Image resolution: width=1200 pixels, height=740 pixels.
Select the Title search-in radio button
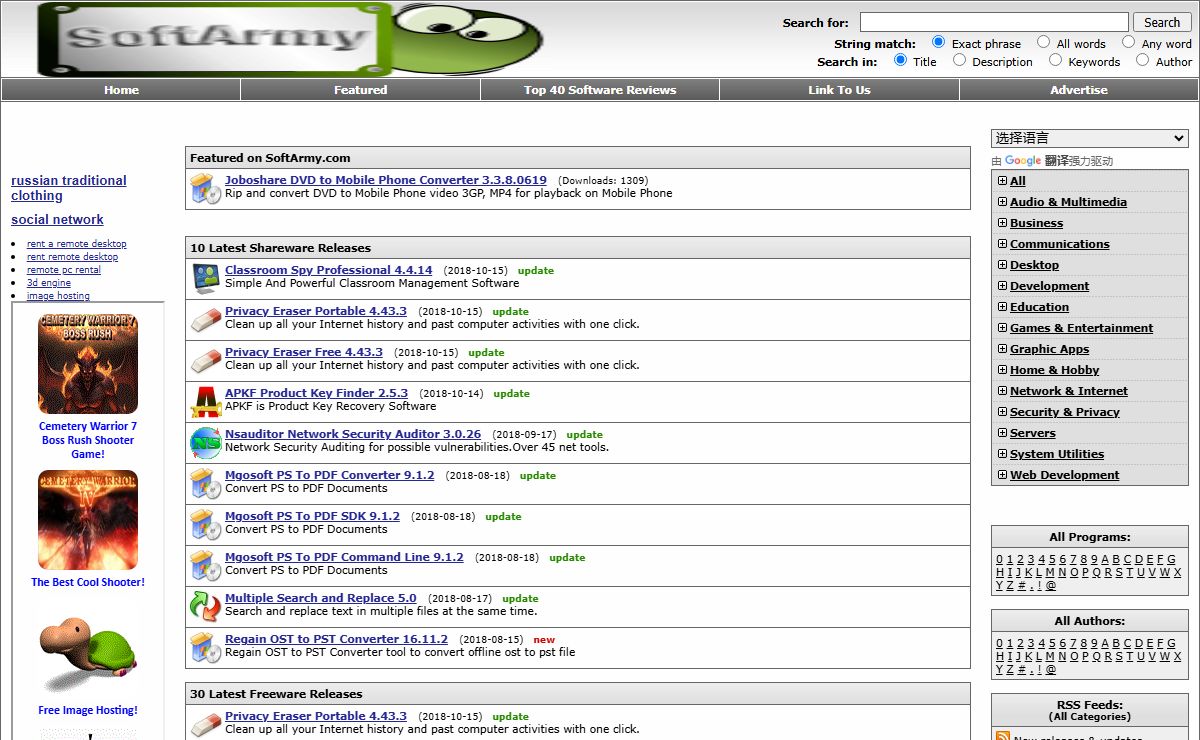pyautogui.click(x=900, y=60)
